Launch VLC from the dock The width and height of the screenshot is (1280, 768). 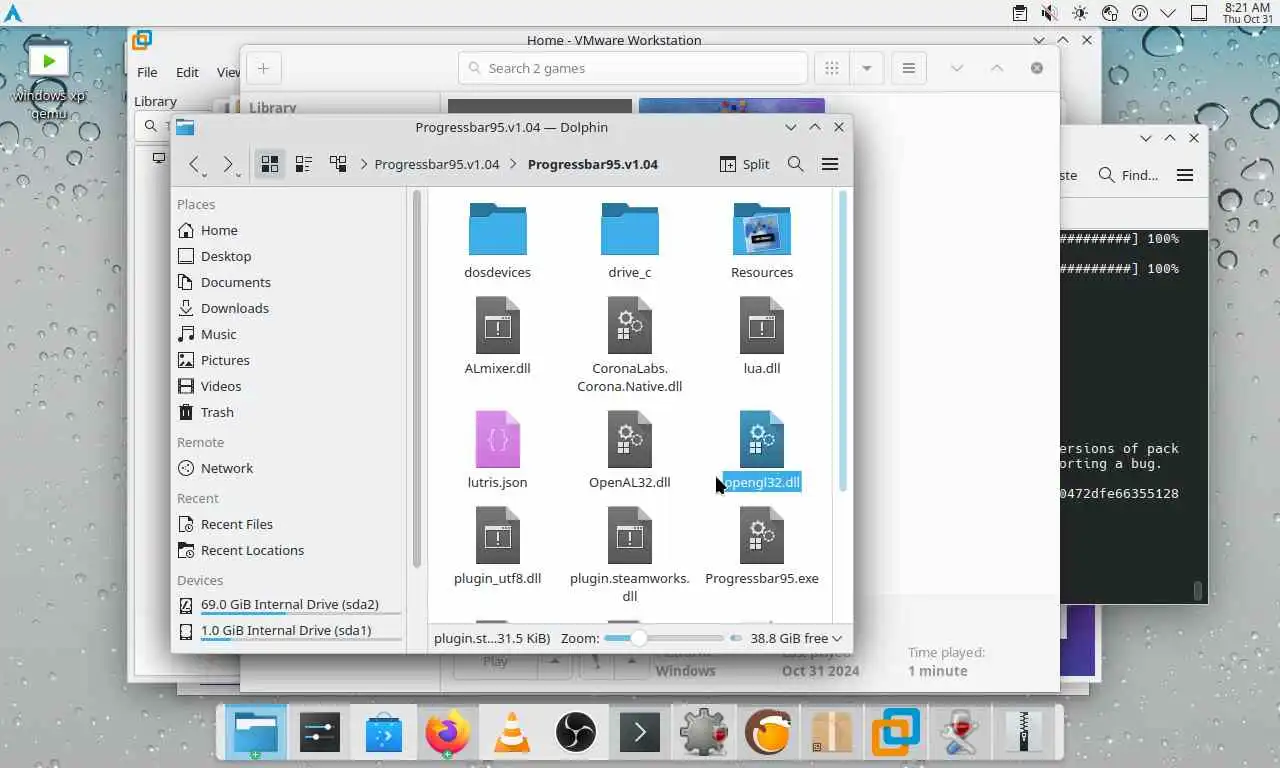tap(512, 733)
